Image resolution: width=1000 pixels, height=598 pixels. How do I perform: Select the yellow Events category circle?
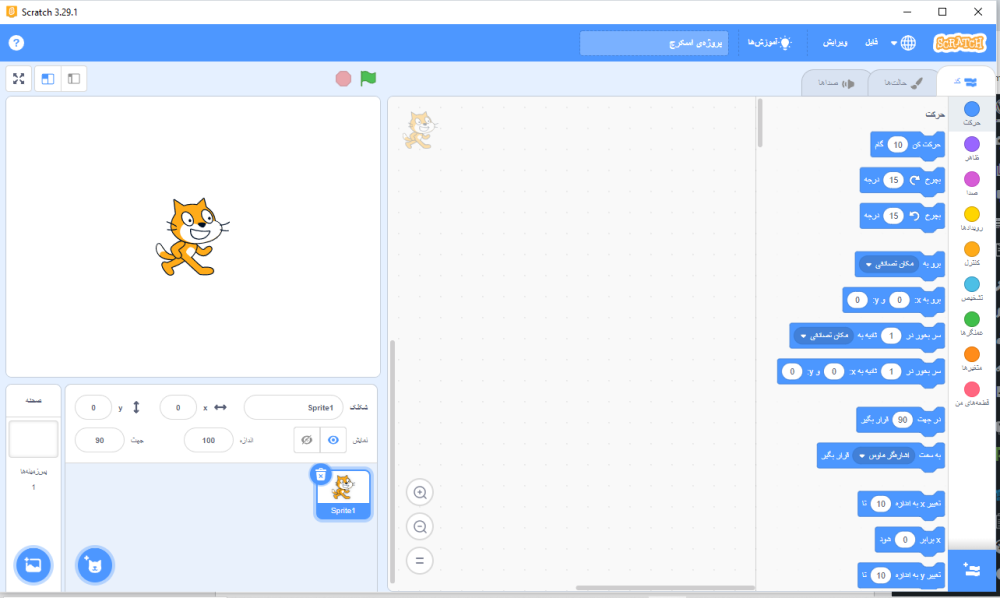(971, 214)
